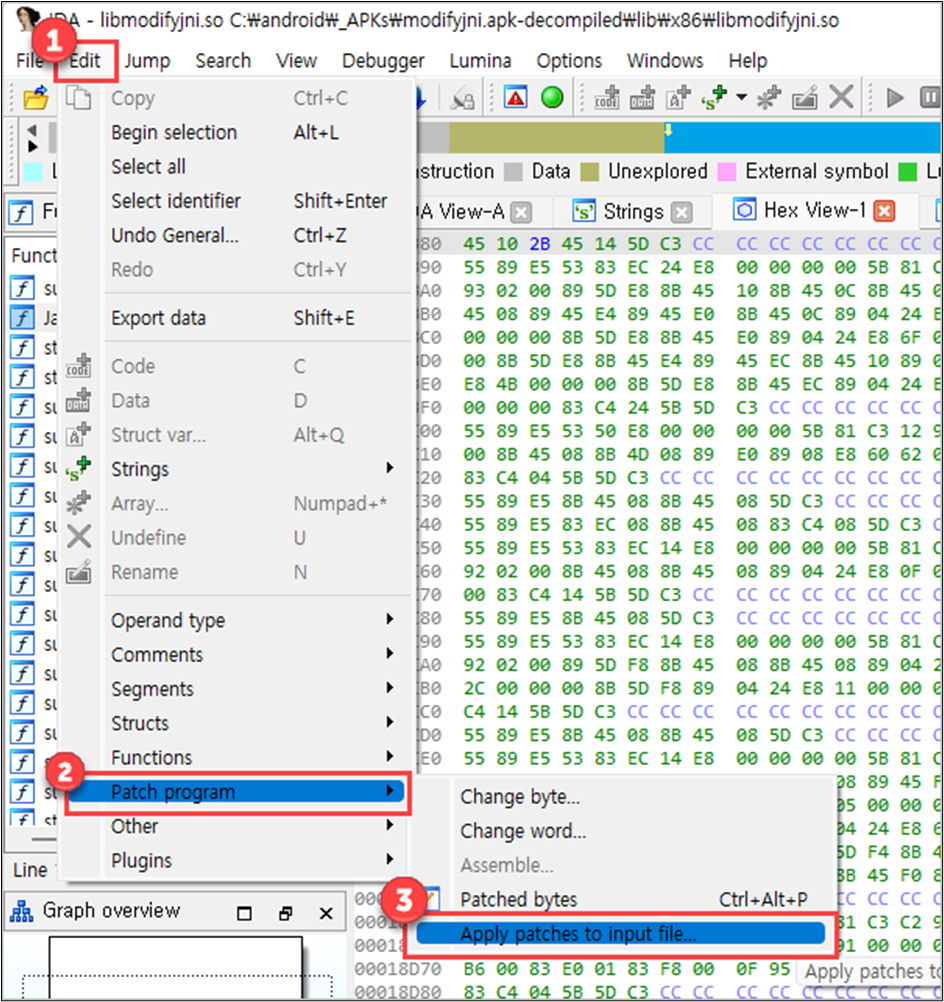Click the toolbar Struct var icon
The height and width of the screenshot is (1002, 944).
678,97
